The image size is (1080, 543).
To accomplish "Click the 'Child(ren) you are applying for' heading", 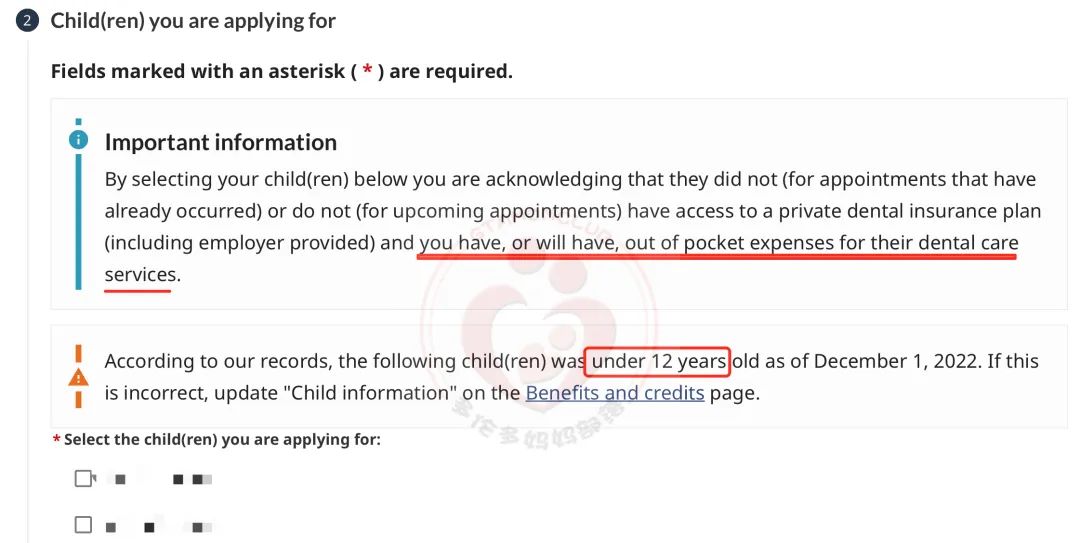I will (x=193, y=21).
